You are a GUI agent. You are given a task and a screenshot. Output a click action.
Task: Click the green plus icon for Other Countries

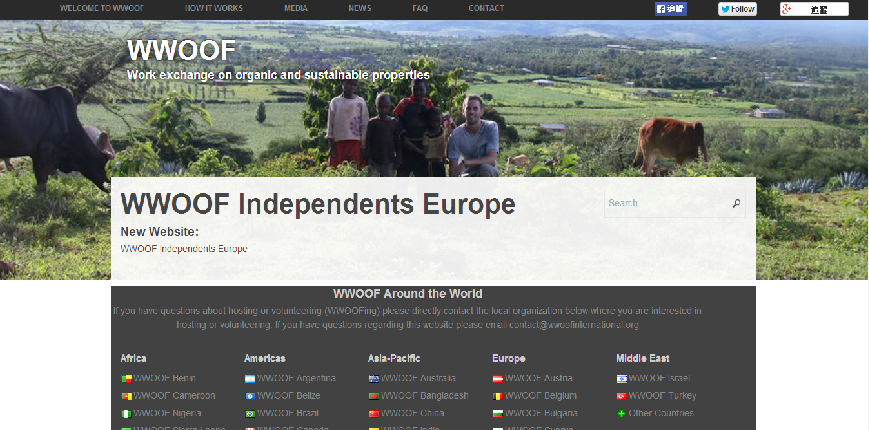(x=622, y=414)
